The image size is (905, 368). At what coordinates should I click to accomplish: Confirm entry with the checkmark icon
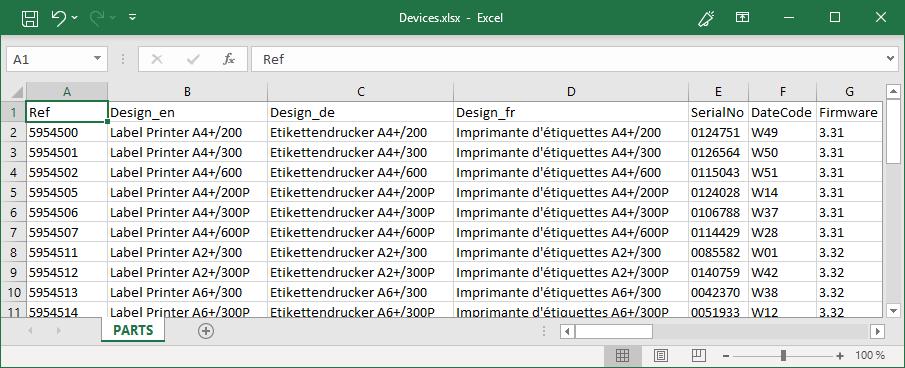click(x=193, y=59)
